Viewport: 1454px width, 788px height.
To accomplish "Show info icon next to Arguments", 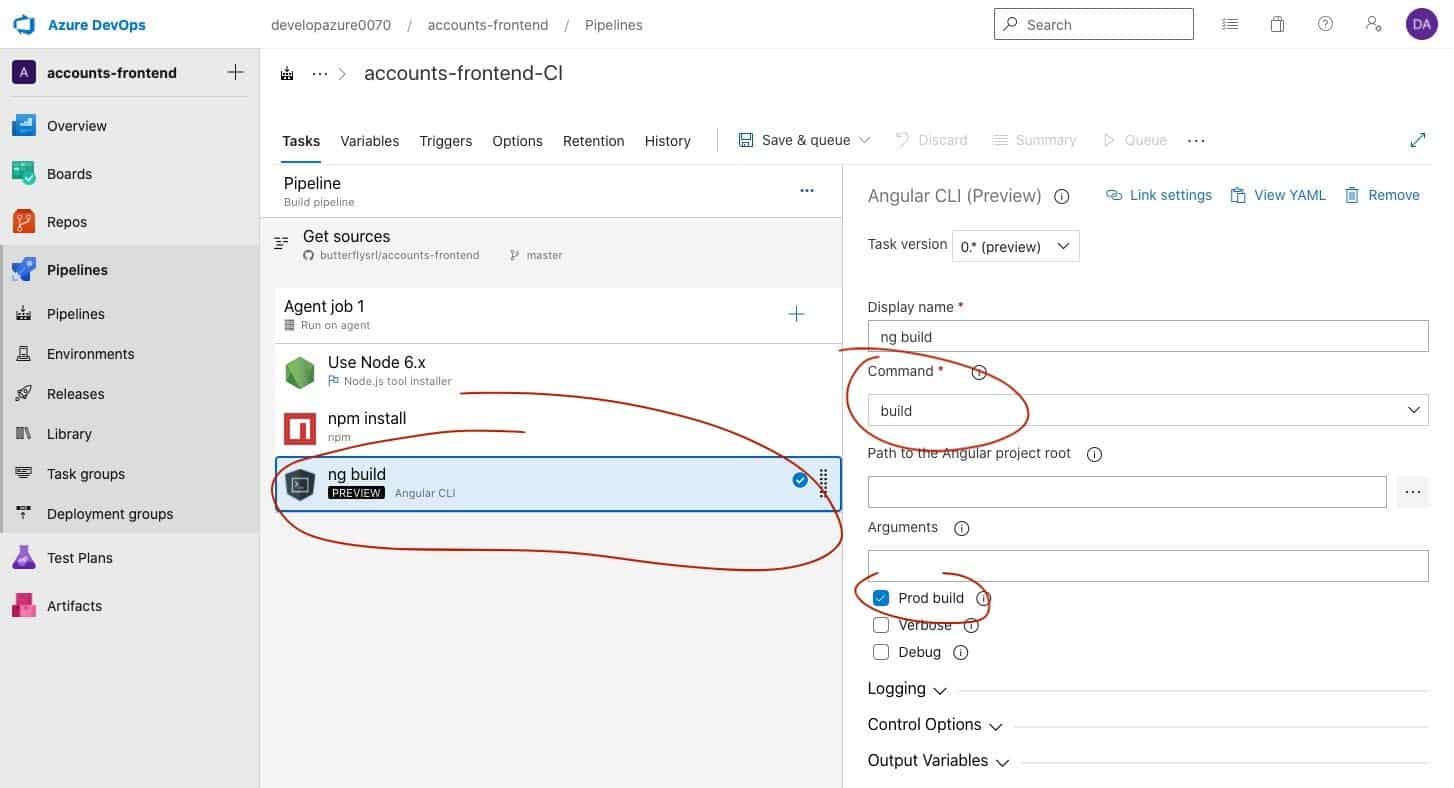I will pos(961,528).
